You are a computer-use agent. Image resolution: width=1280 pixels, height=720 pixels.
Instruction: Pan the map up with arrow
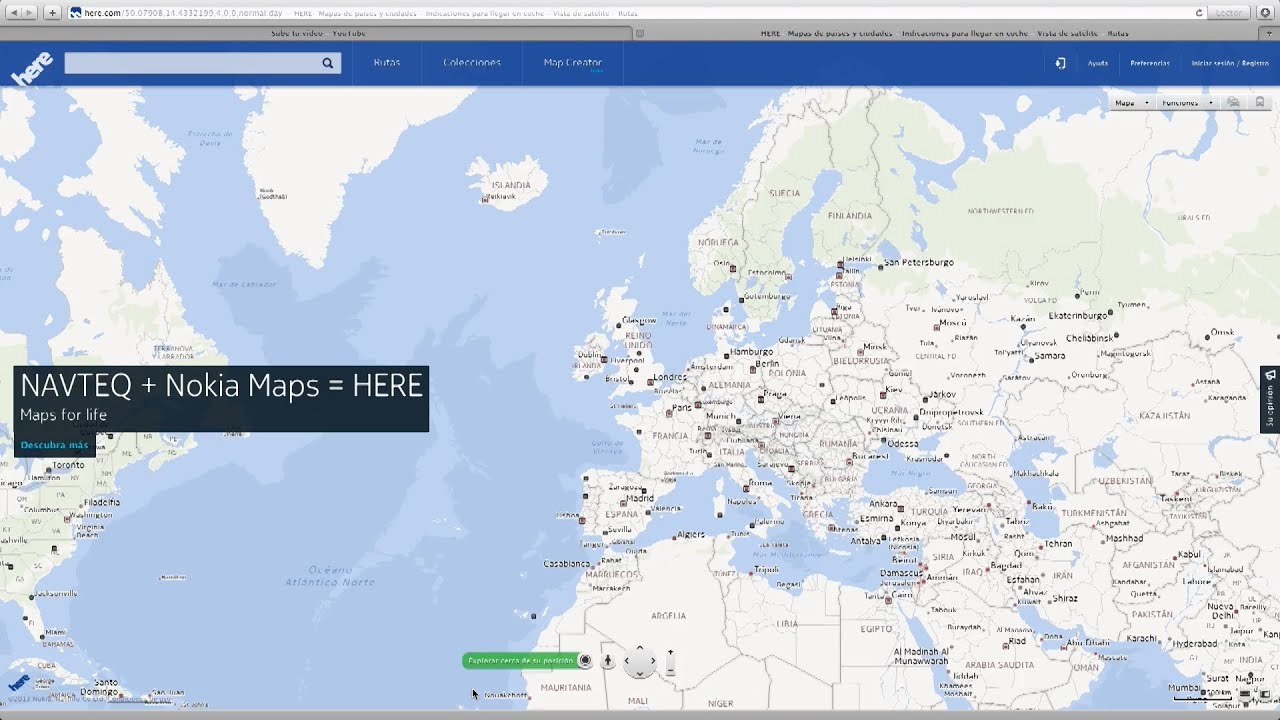[x=640, y=648]
